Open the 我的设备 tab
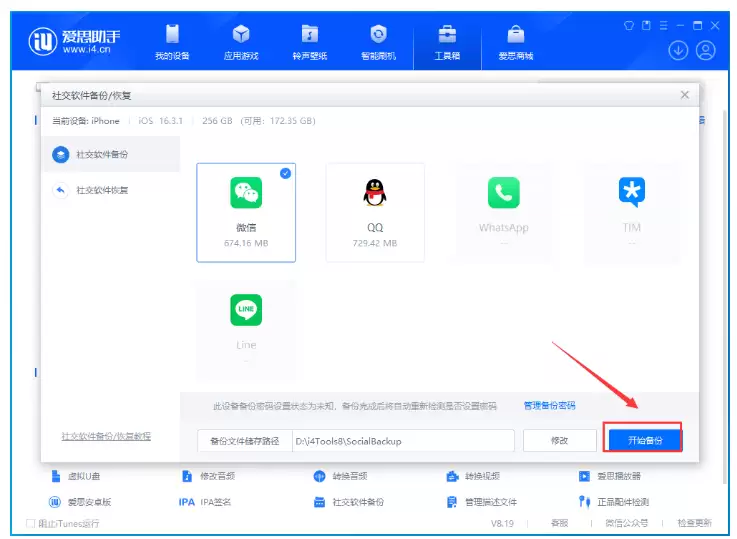Viewport: 737px width, 539px height. coord(172,43)
